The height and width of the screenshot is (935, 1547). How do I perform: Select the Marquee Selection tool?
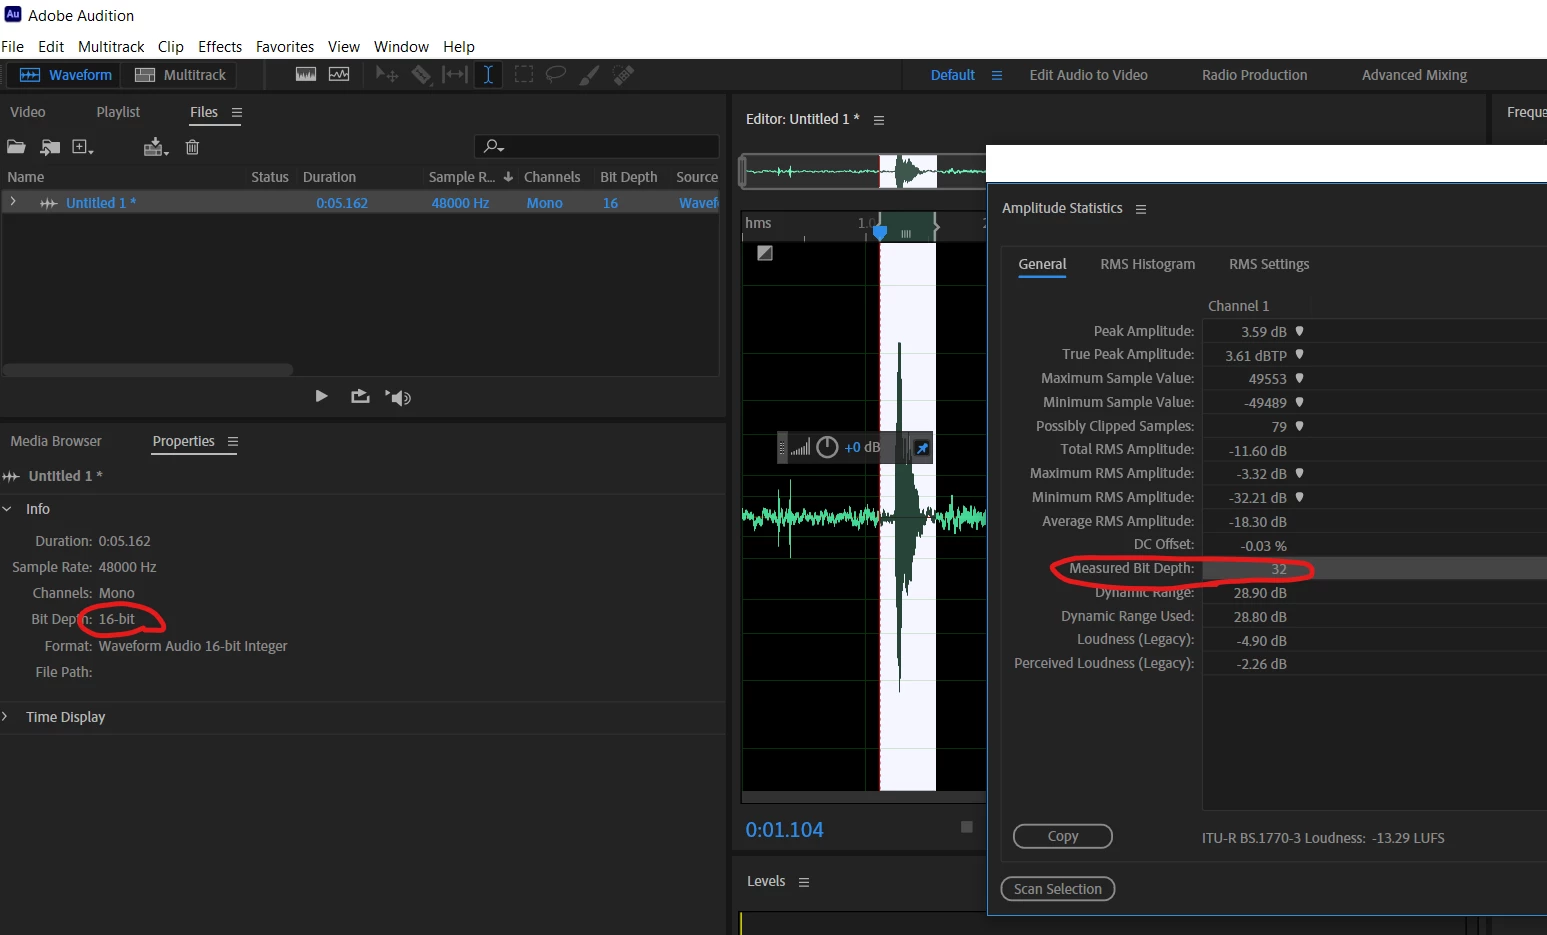pyautogui.click(x=523, y=75)
